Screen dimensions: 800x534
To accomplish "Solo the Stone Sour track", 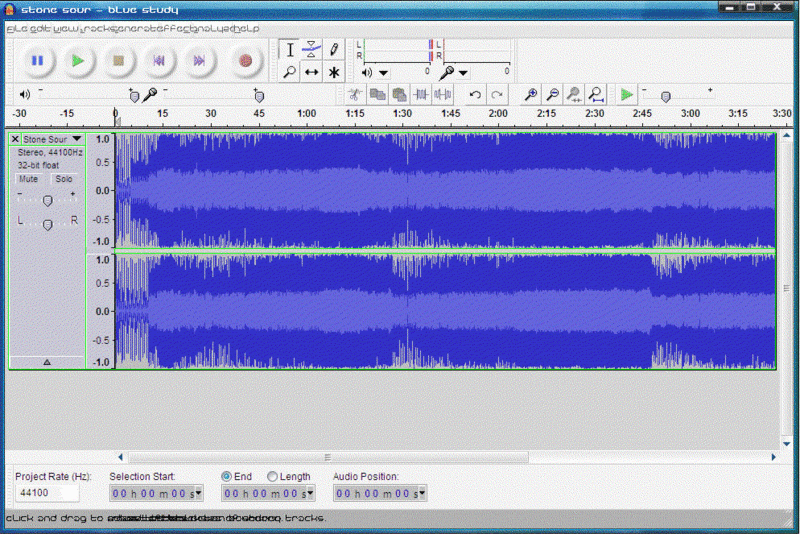I will pos(64,179).
